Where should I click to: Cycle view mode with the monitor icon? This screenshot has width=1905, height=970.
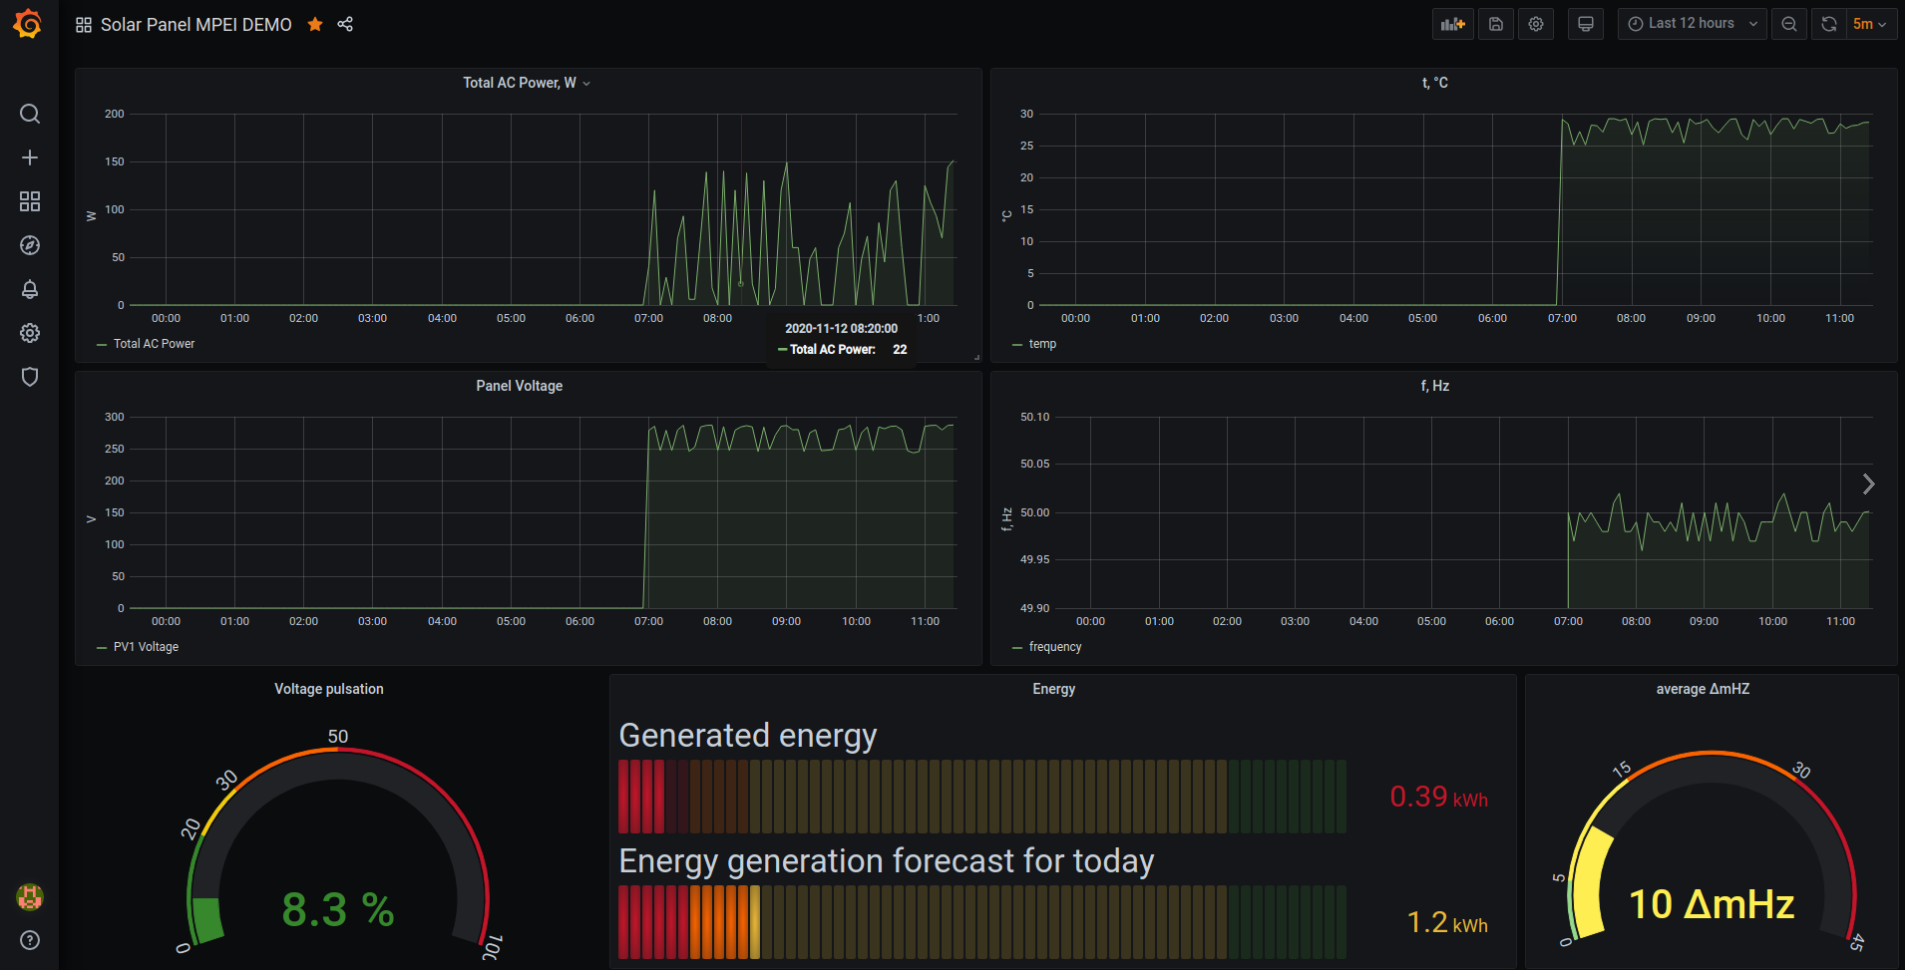1585,24
